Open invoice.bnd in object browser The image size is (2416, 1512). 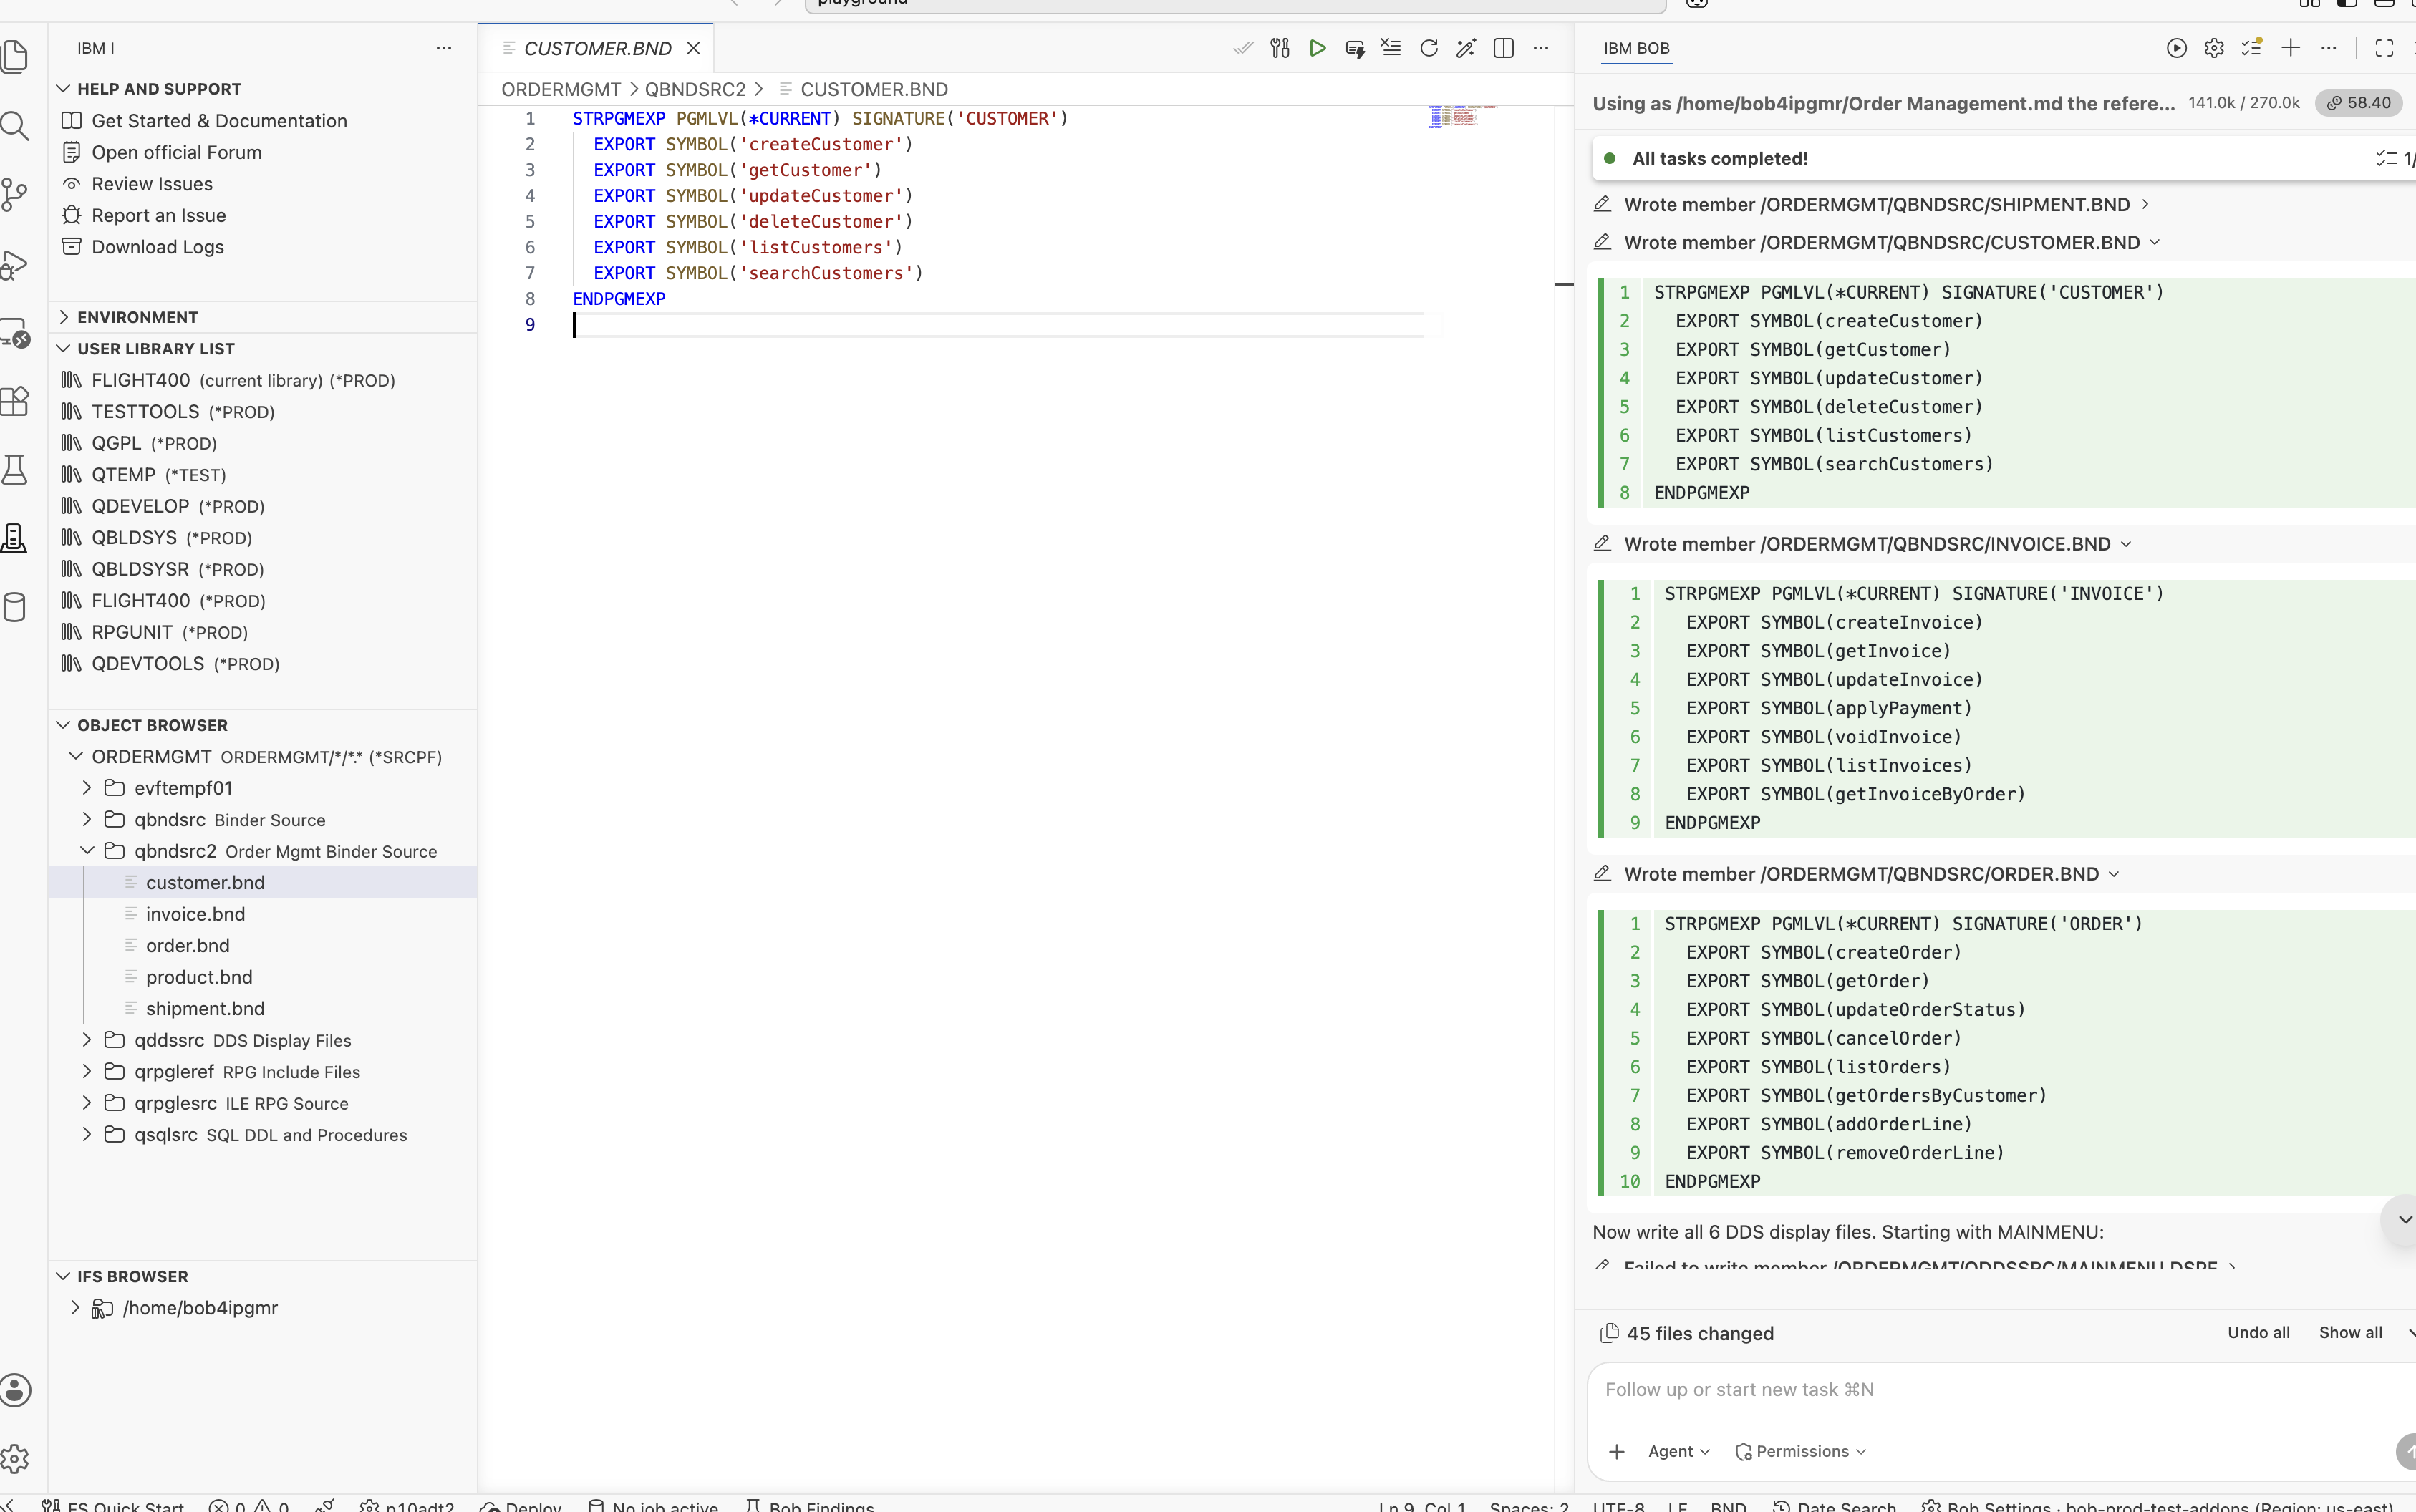[x=195, y=914]
